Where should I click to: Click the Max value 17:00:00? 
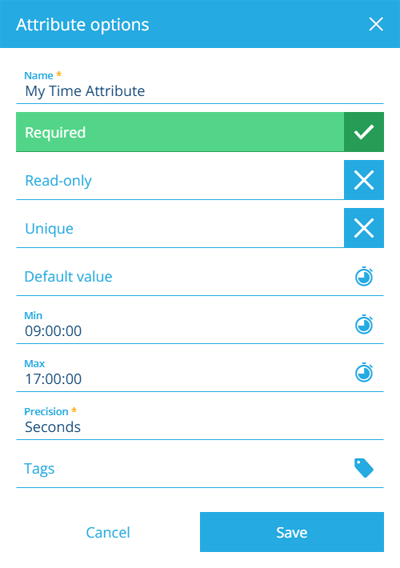(x=53, y=379)
